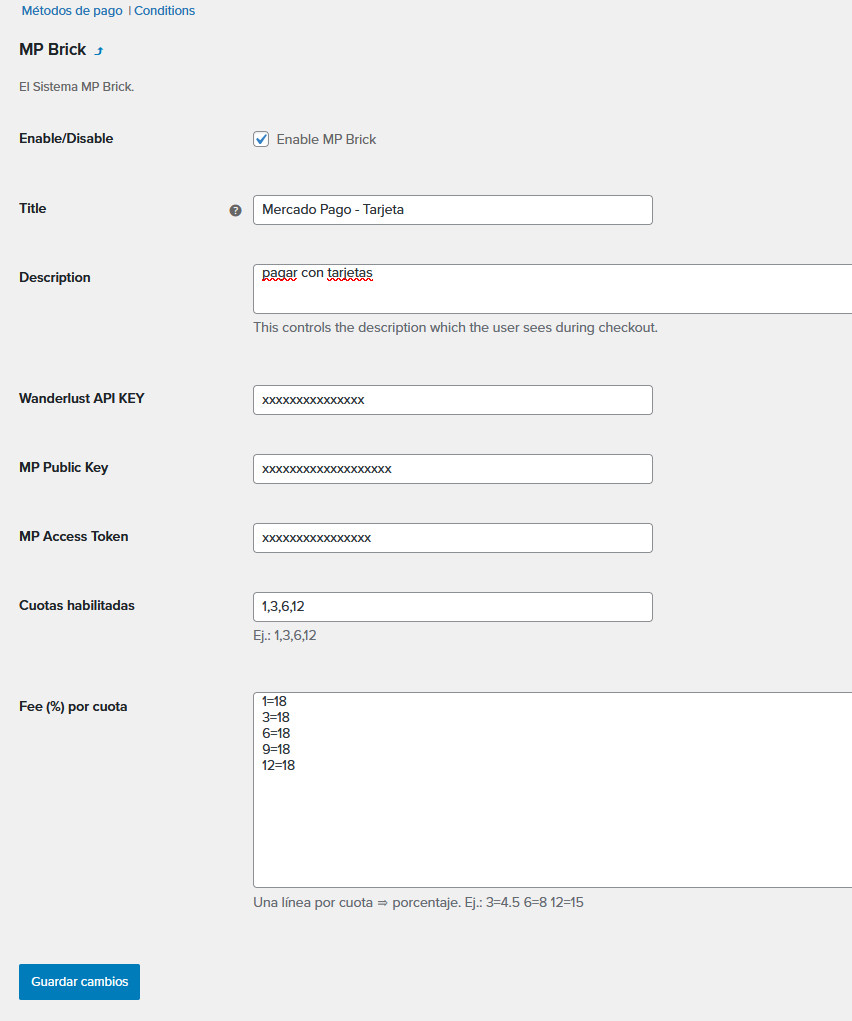The width and height of the screenshot is (852, 1021).
Task: Click the Description label
Action: 55,277
